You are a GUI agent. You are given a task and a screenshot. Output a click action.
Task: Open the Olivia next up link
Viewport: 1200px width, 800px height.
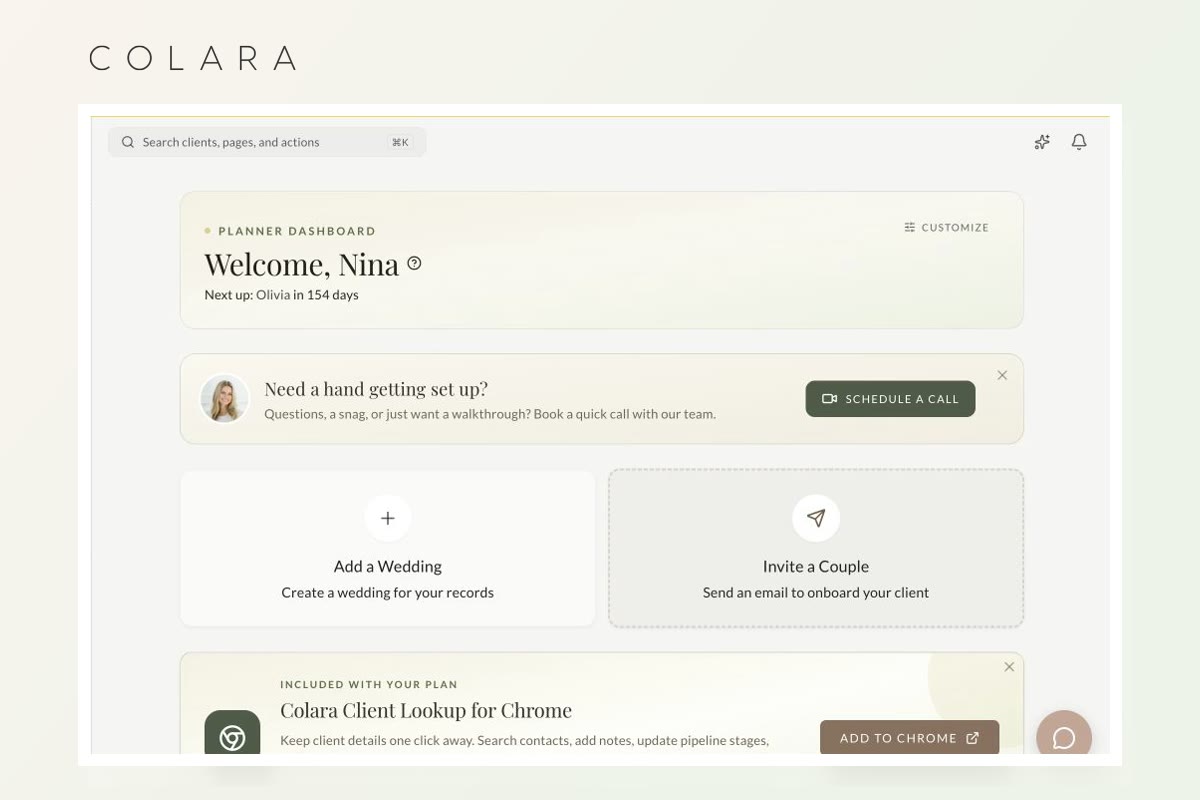pos(273,295)
